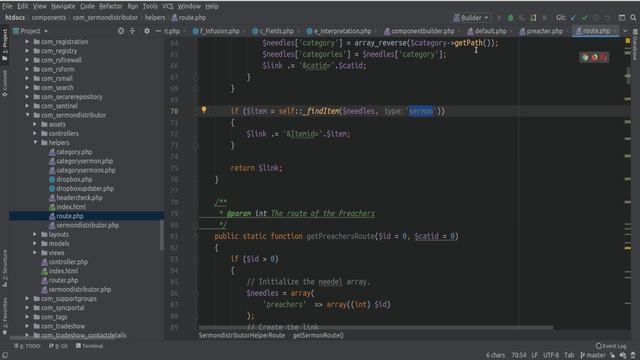Select dropboxupdater.php in project tree

85,189
